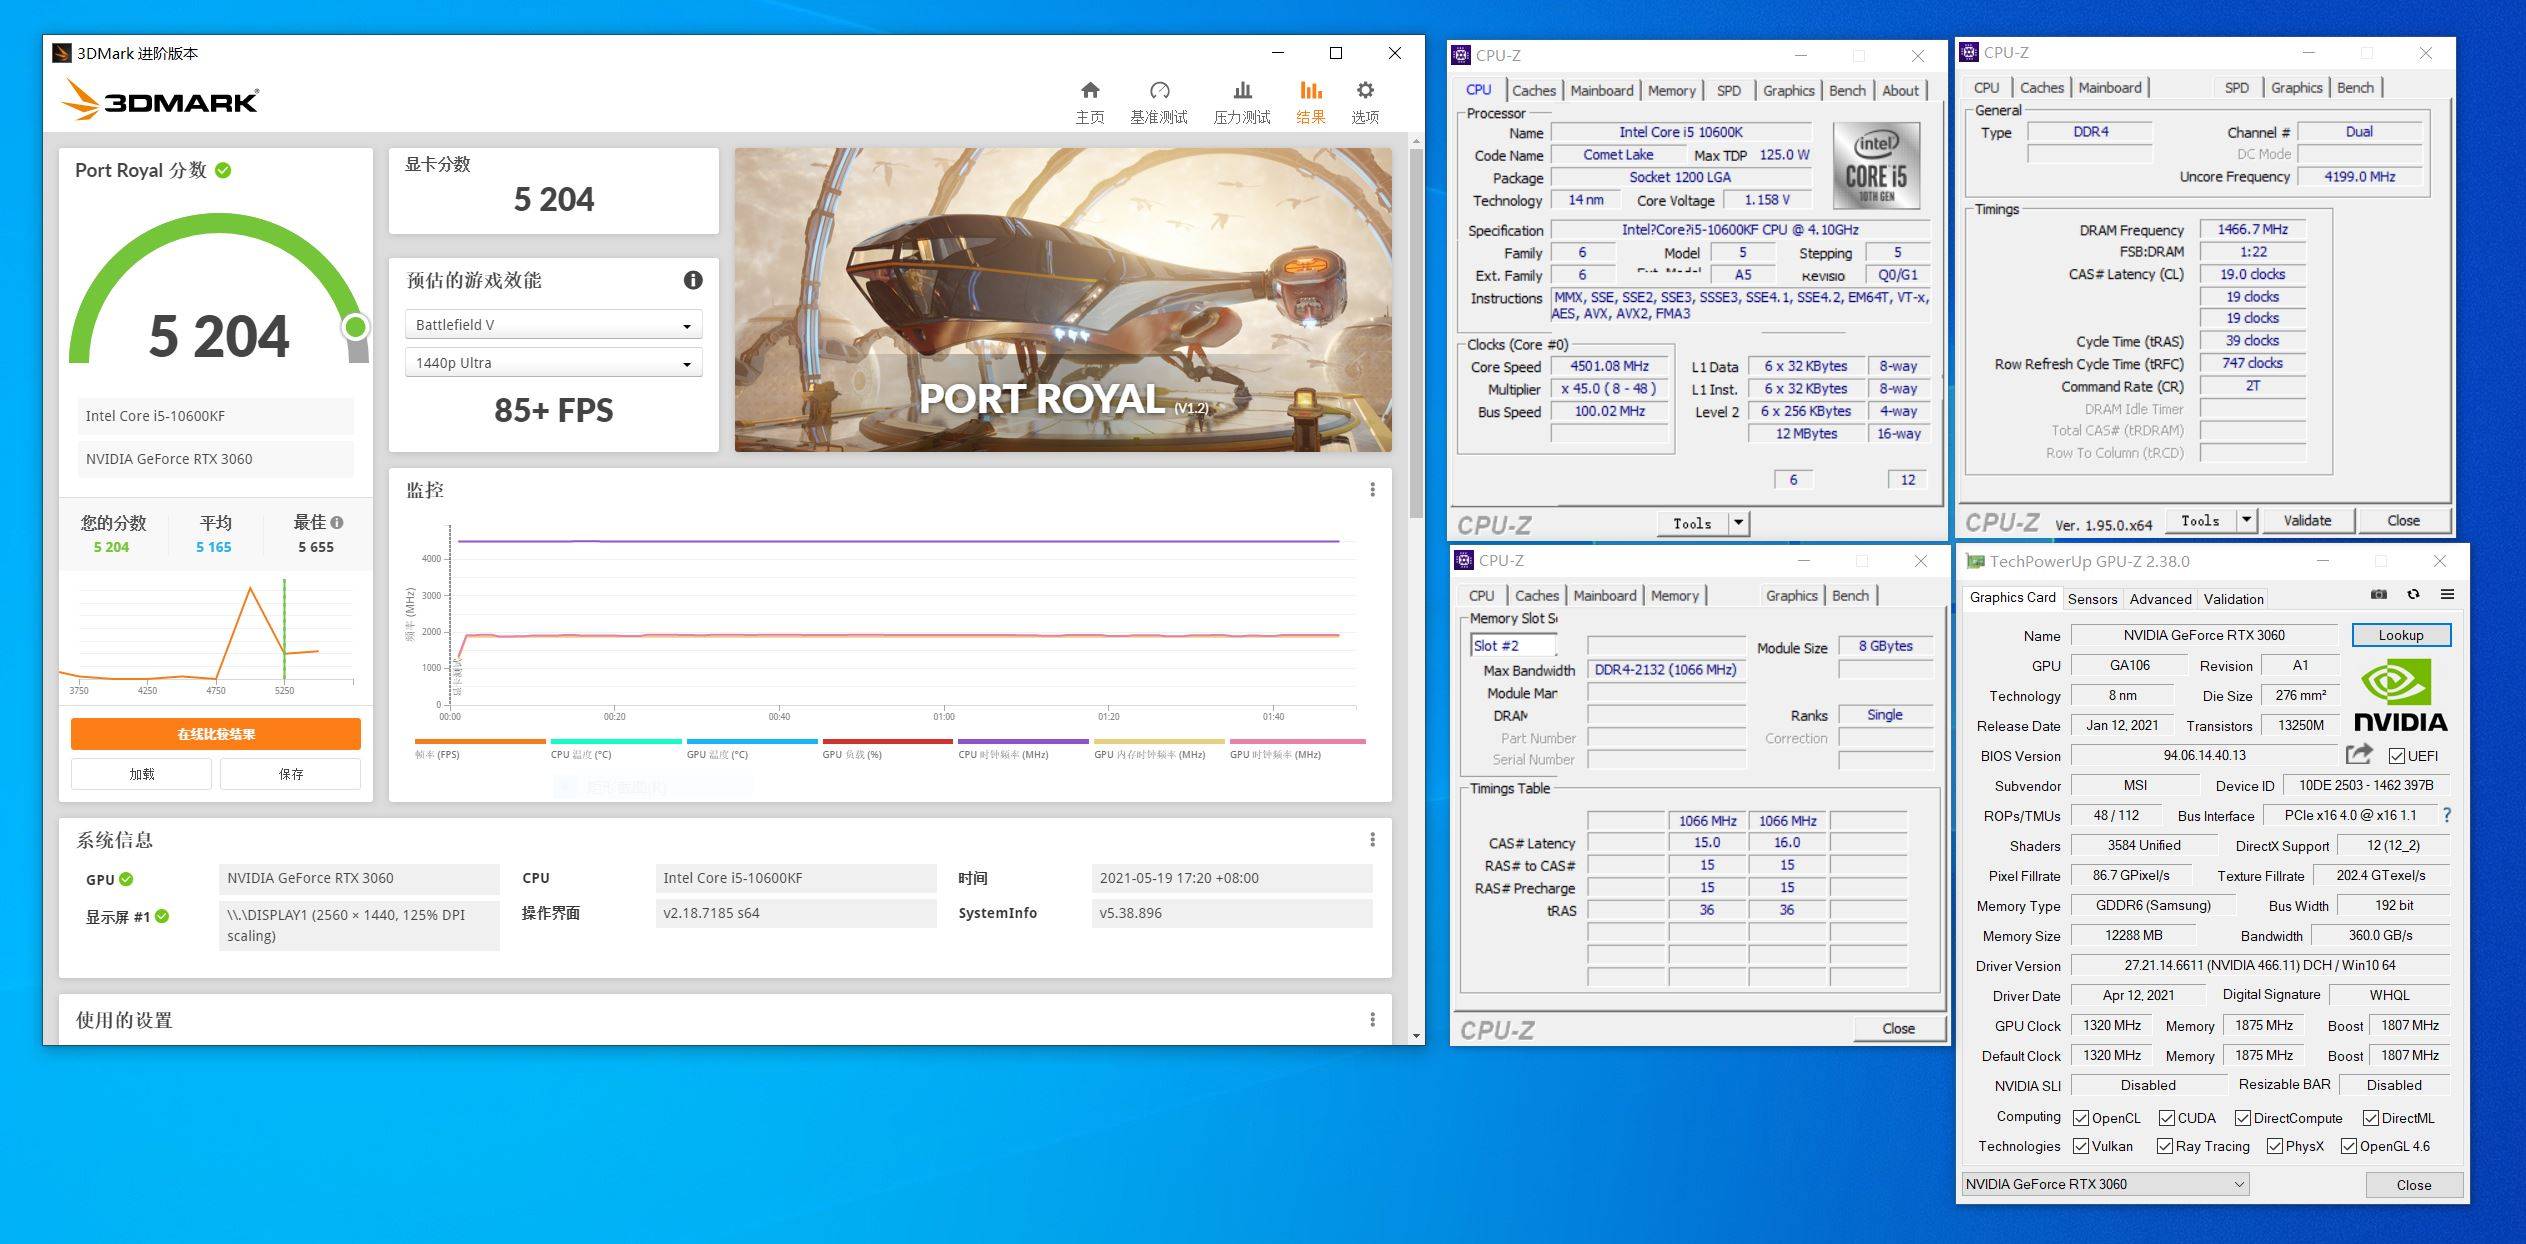
Task: Toggle the CUDA checkbox
Action: pos(2167,1118)
